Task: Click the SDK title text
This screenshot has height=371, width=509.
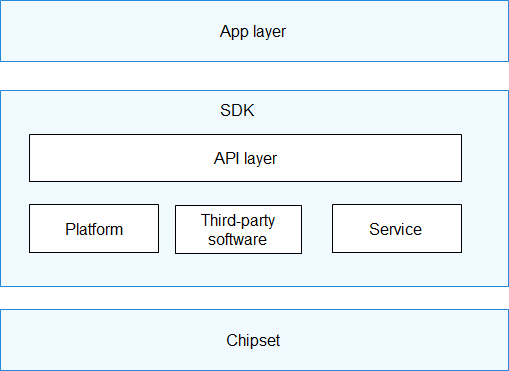Action: pos(237,110)
